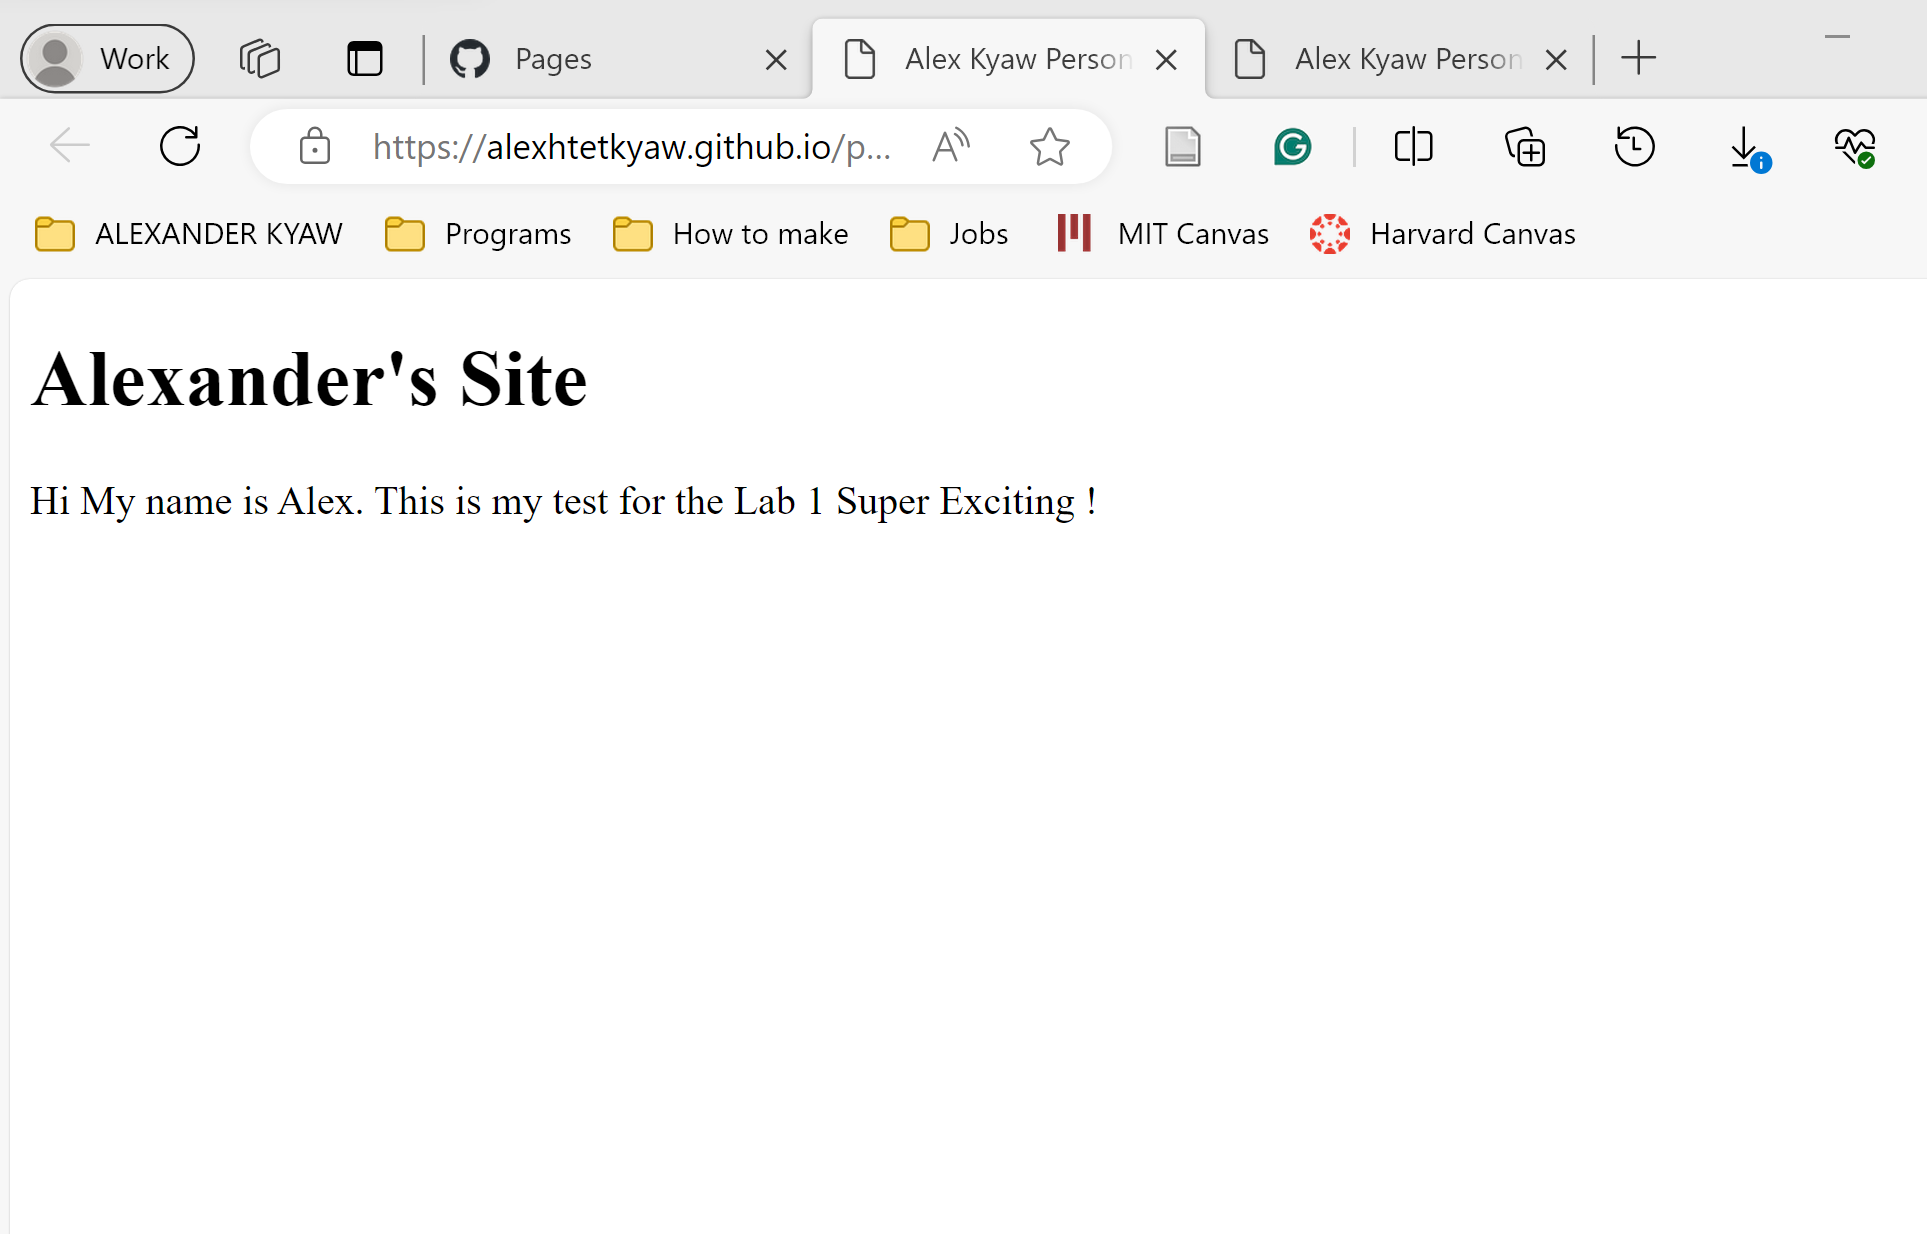The image size is (1927, 1235).
Task: Expand the ALEXANDER KYAW bookmarks folder
Action: tap(188, 234)
